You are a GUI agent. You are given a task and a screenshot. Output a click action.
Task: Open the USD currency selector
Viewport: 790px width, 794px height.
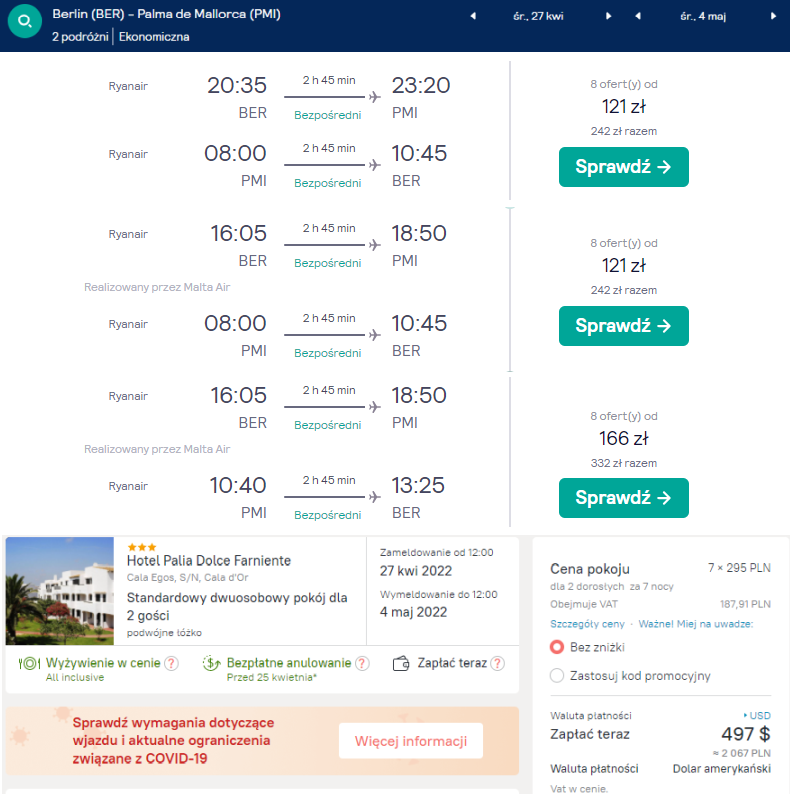[x=756, y=716]
